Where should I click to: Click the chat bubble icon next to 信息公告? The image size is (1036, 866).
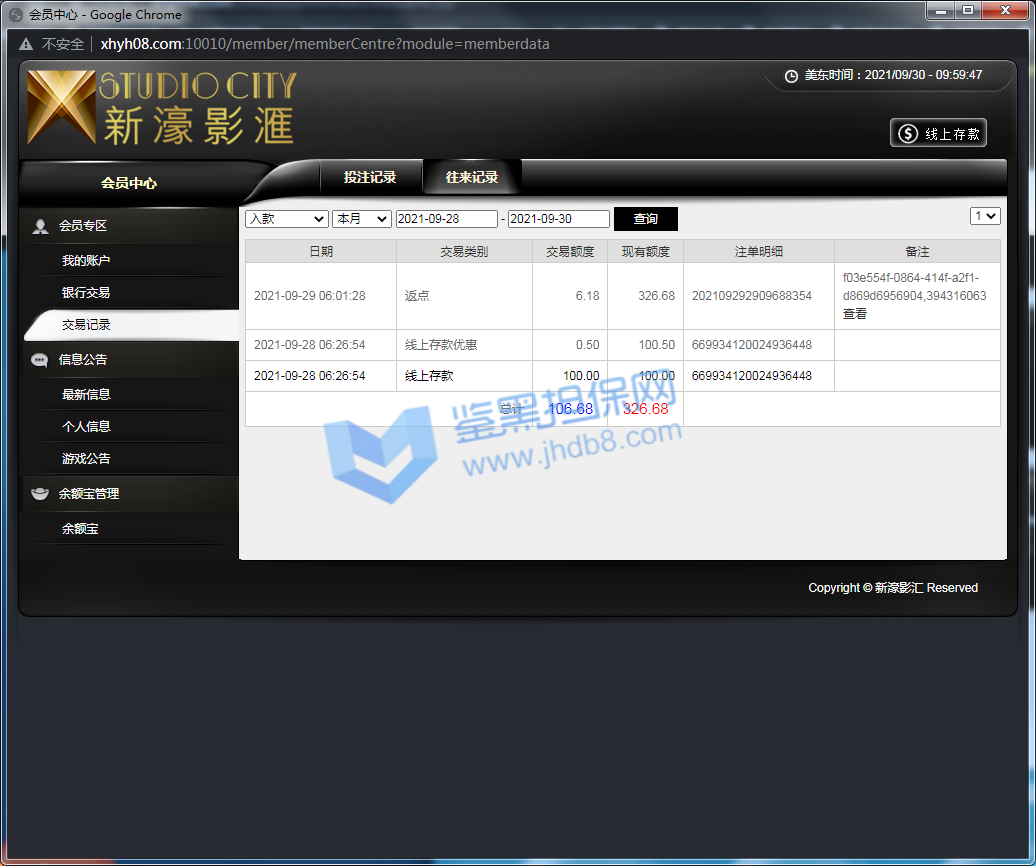[x=40, y=360]
